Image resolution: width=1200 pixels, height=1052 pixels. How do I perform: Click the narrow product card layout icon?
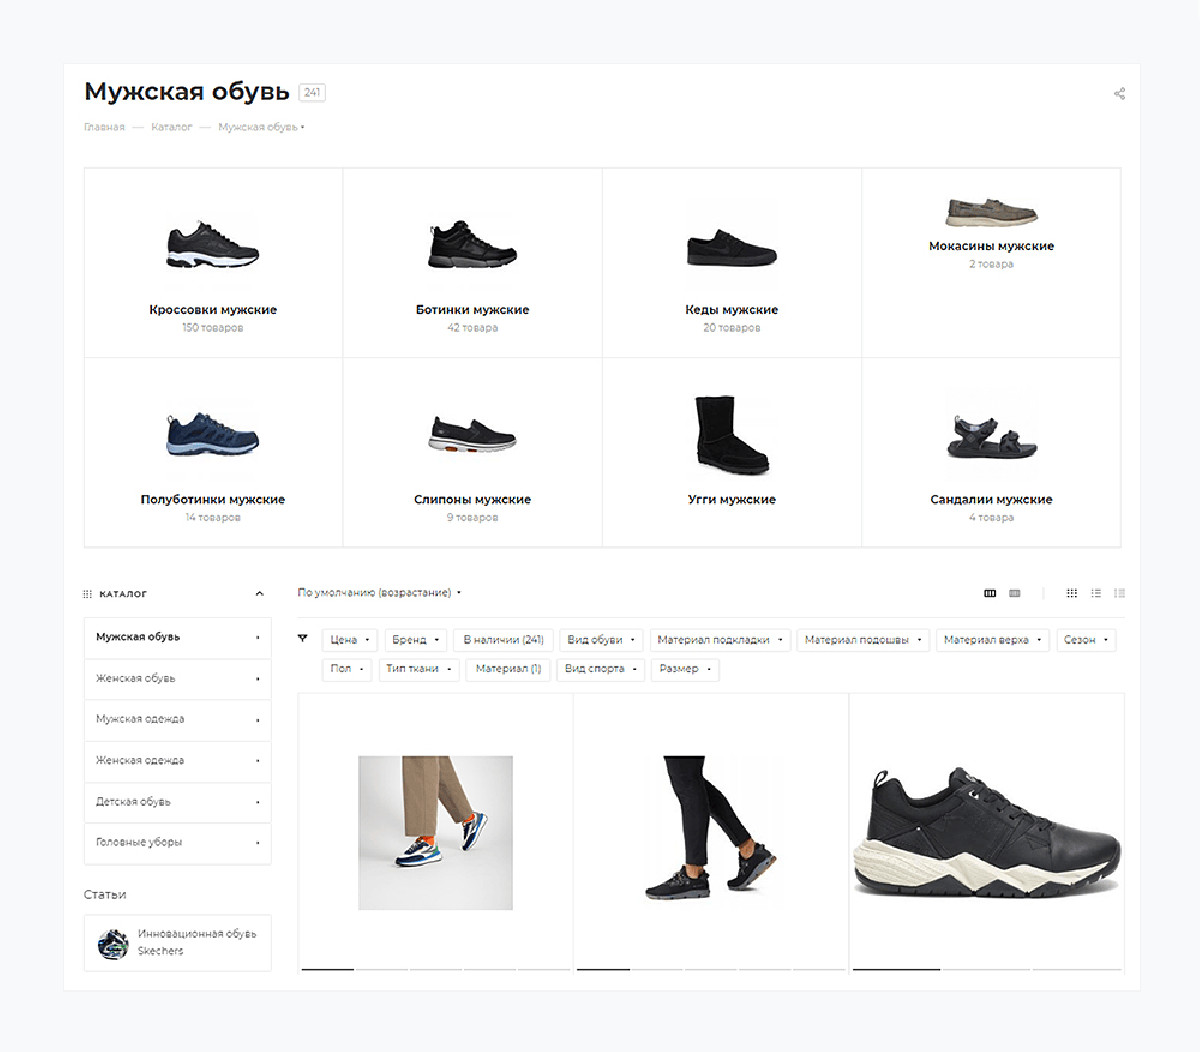pos(1015,593)
